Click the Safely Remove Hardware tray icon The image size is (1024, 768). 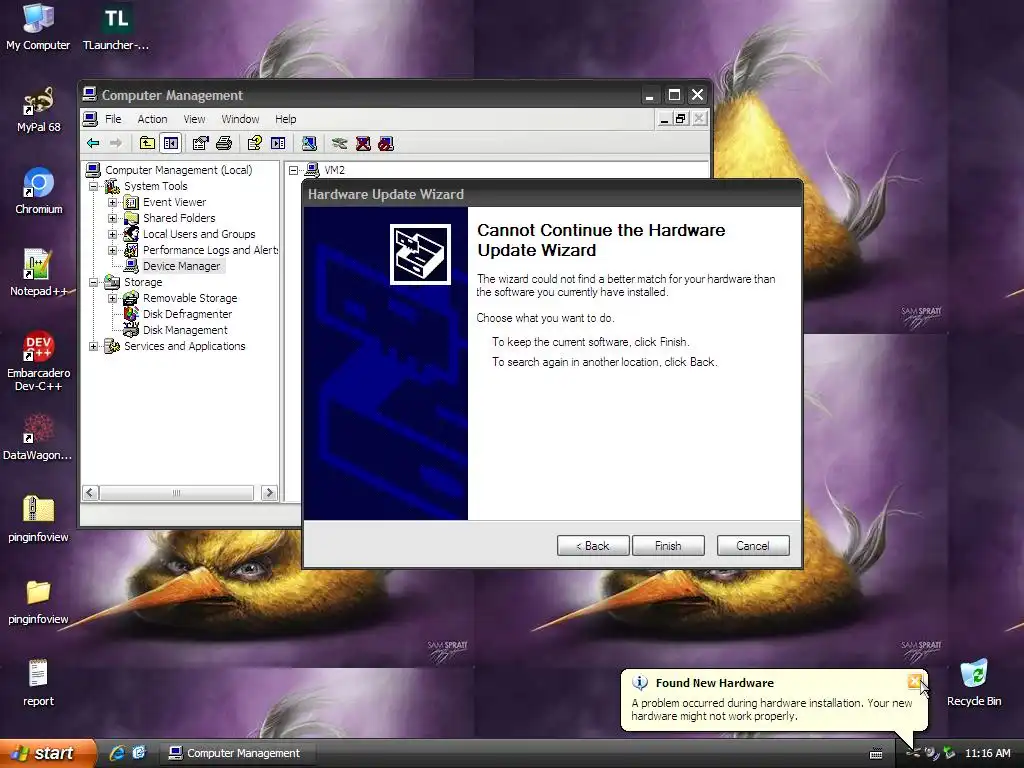tap(948, 753)
